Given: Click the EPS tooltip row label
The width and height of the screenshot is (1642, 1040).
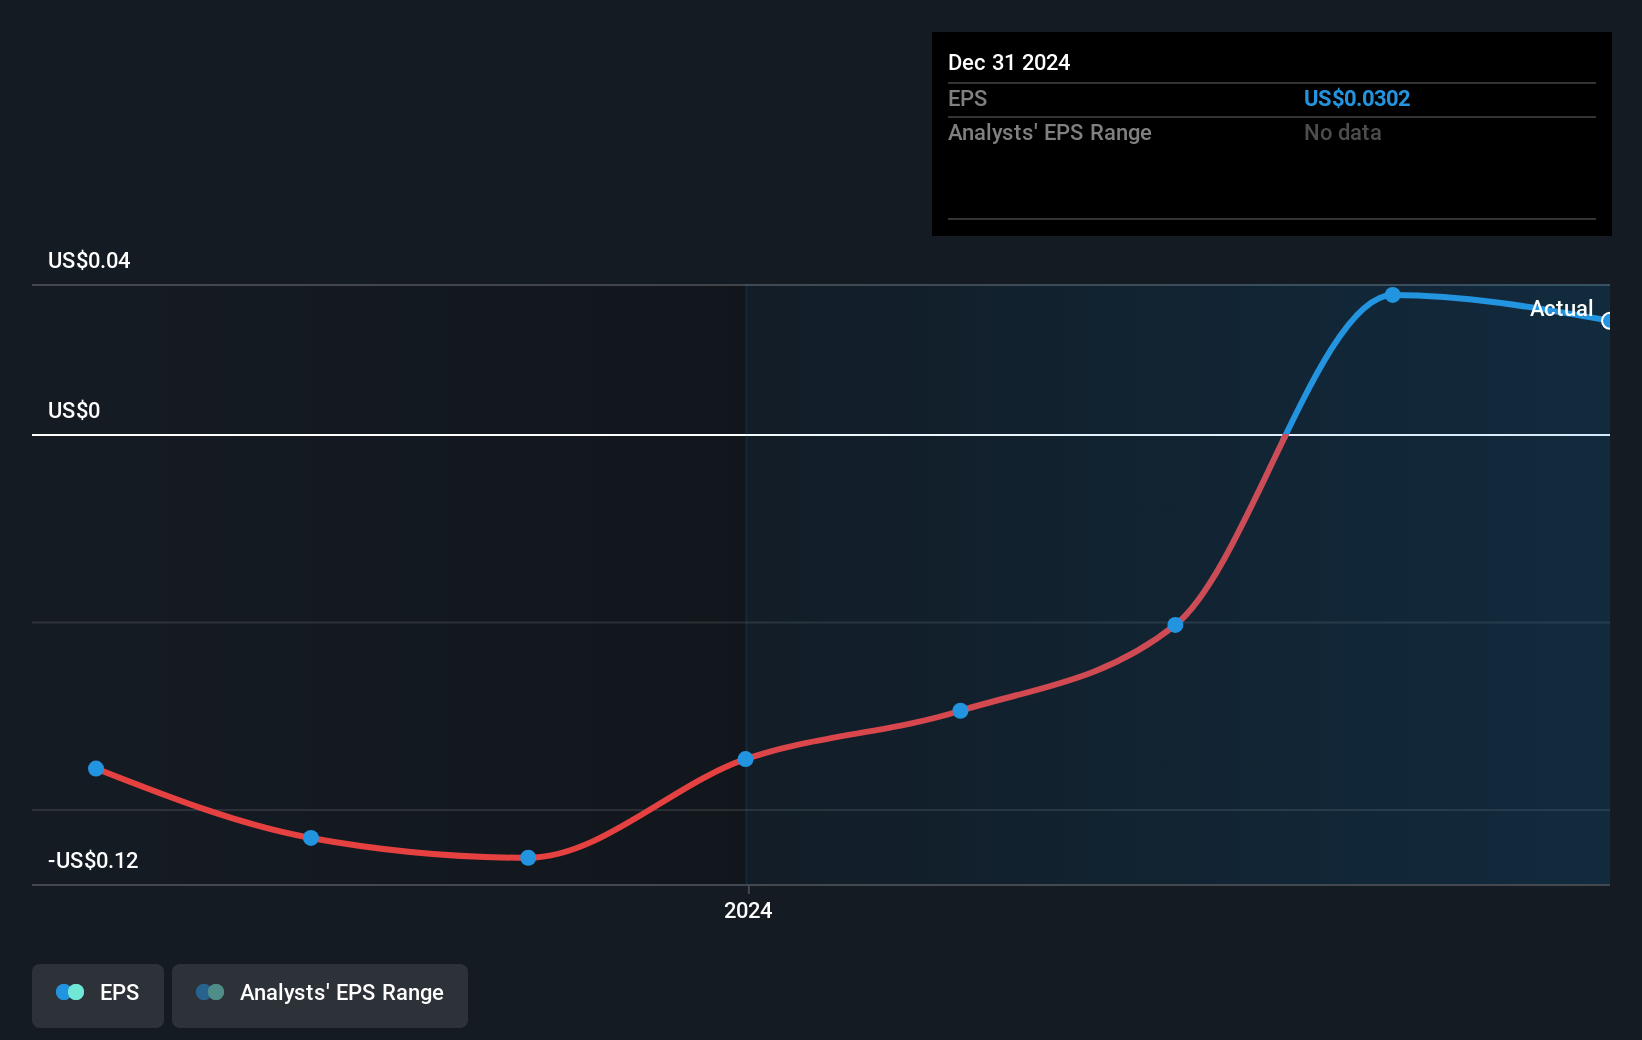Looking at the screenshot, I should point(967,98).
